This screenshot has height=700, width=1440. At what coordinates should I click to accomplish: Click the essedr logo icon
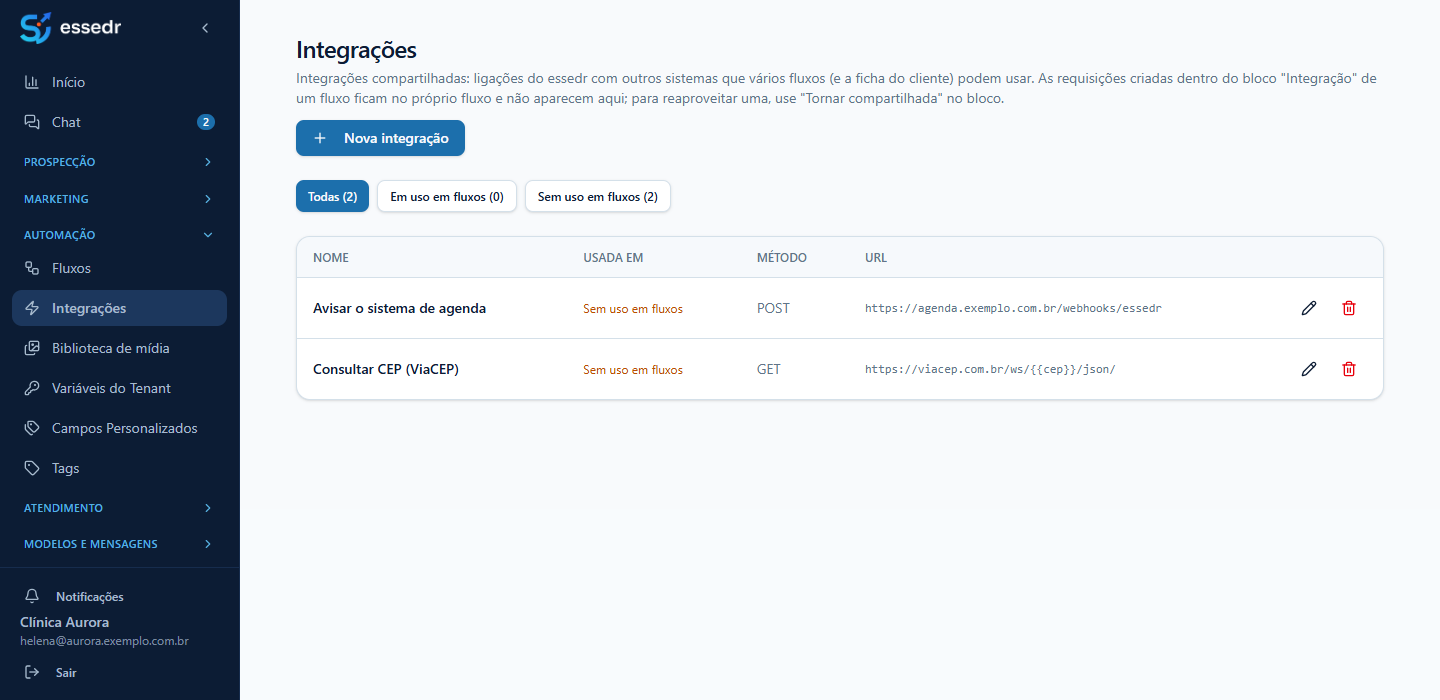point(35,28)
